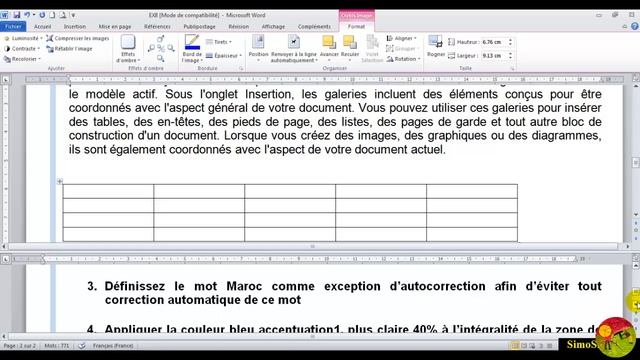Image resolution: width=640 pixels, height=360 pixels.
Task: Open the Mise en page tab
Action: click(115, 27)
